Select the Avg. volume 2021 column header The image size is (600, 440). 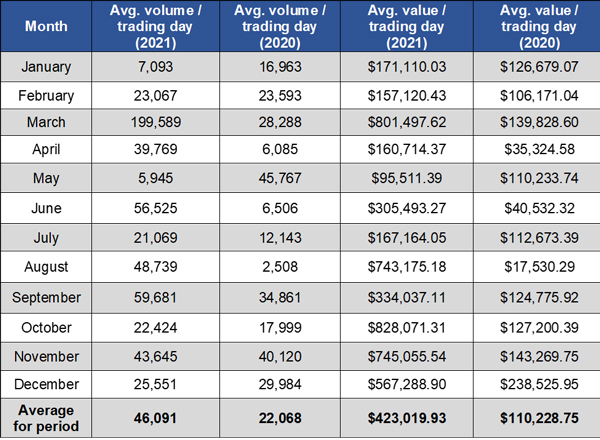(155, 25)
